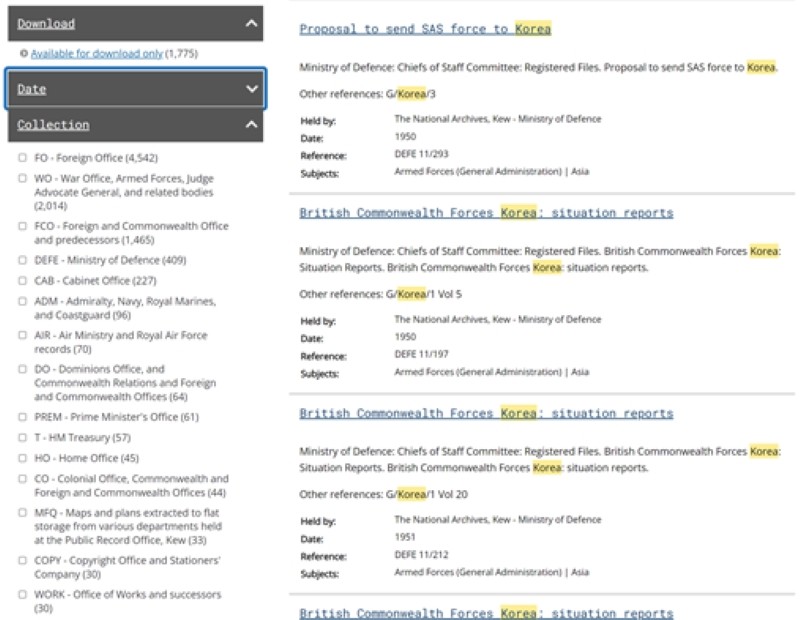
Task: Tick COPY - Copyright Office checkbox
Action: [x=22, y=560]
